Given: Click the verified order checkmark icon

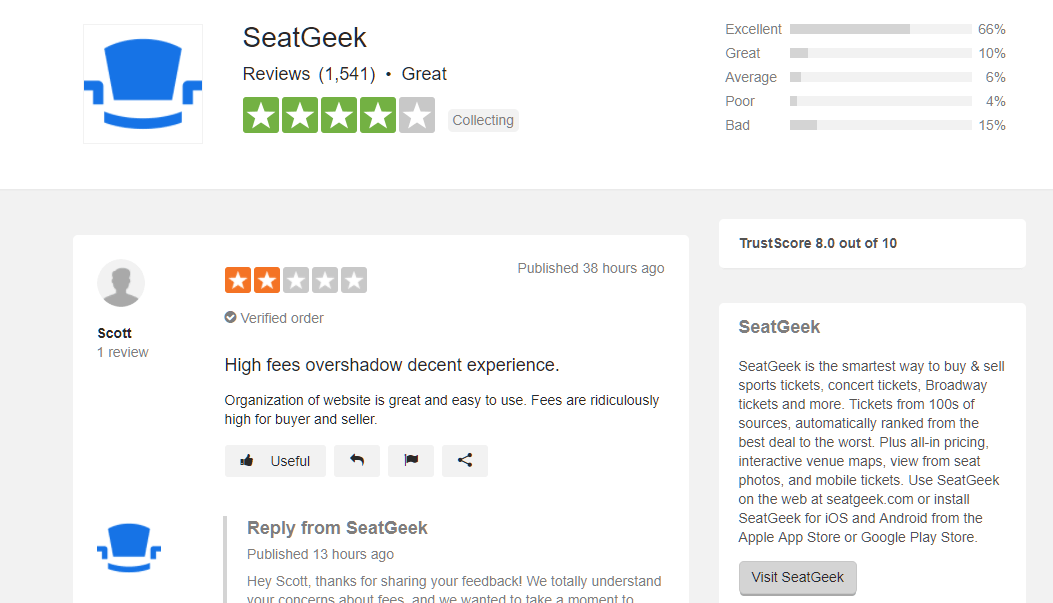Looking at the screenshot, I should [231, 318].
